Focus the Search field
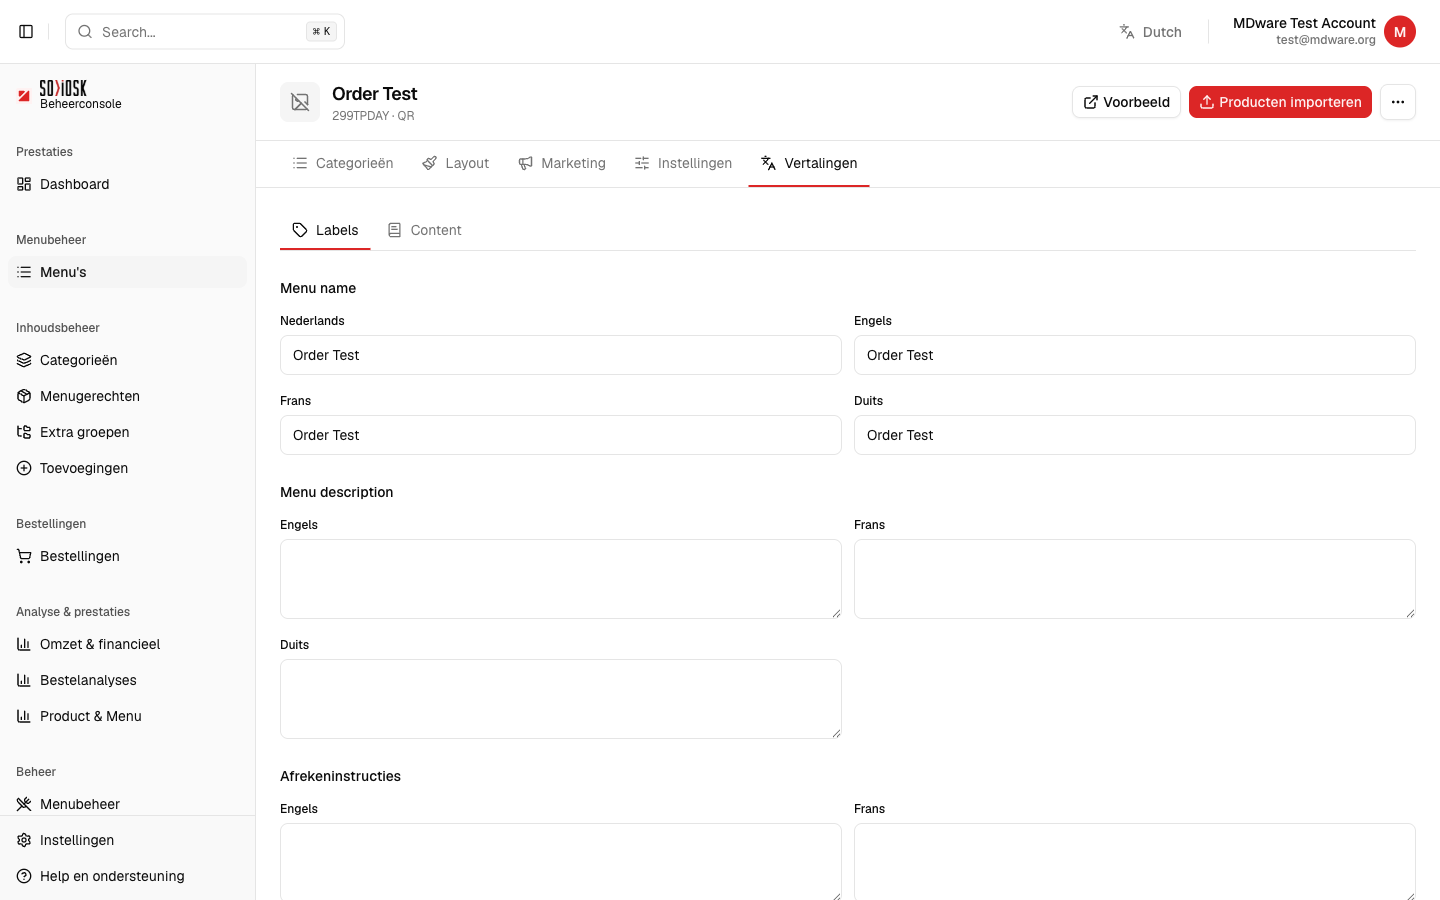 tap(205, 32)
